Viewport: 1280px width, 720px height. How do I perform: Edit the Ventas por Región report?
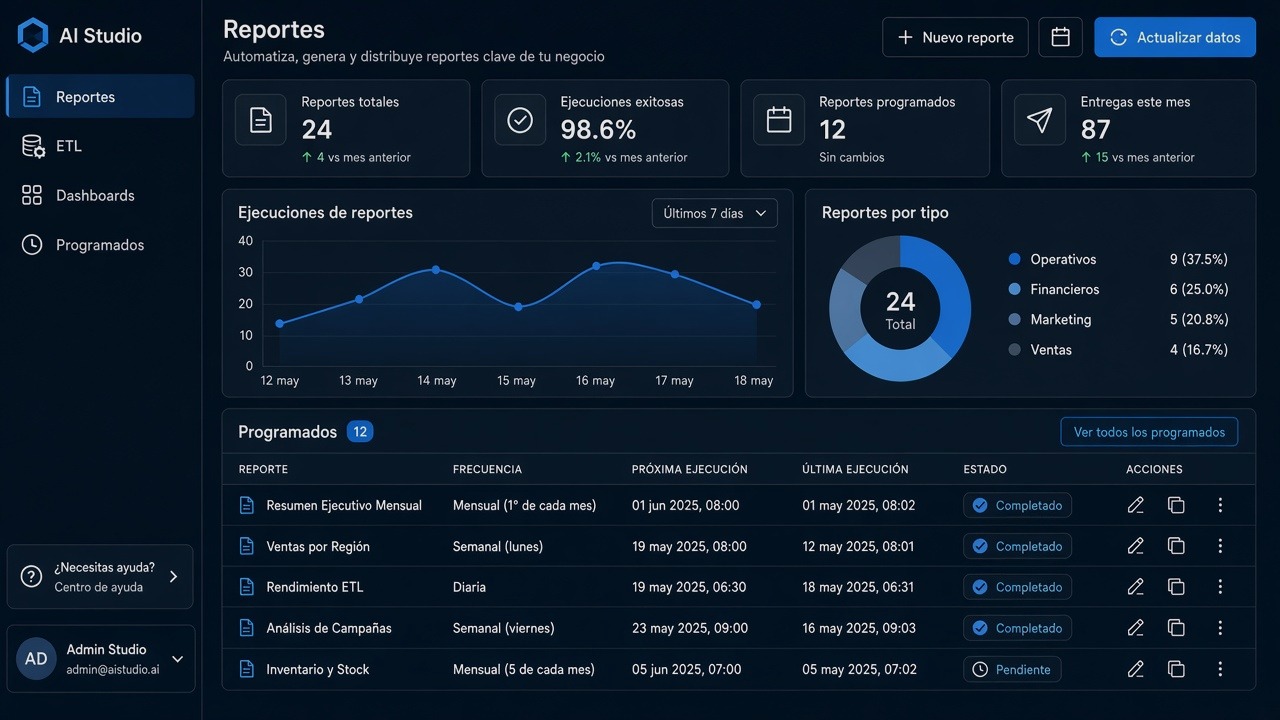coord(1135,546)
